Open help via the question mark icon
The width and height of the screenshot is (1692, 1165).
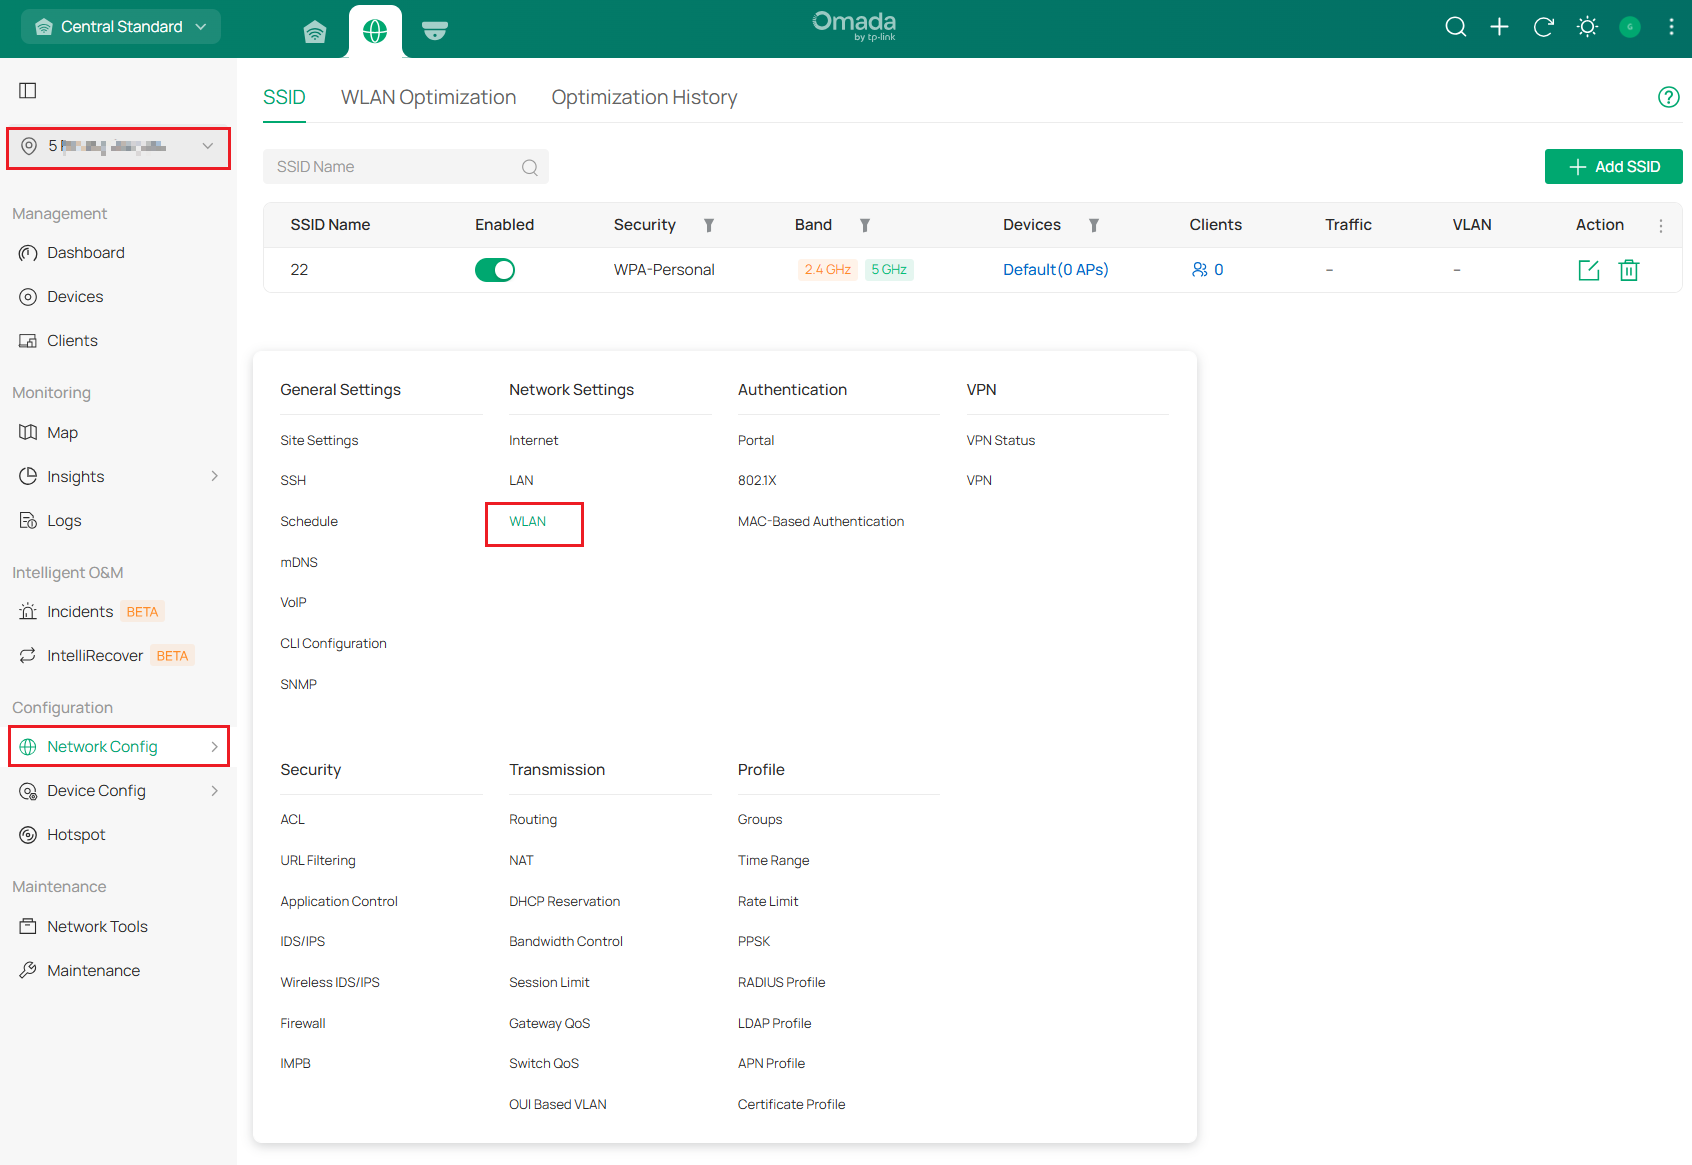coord(1668,97)
